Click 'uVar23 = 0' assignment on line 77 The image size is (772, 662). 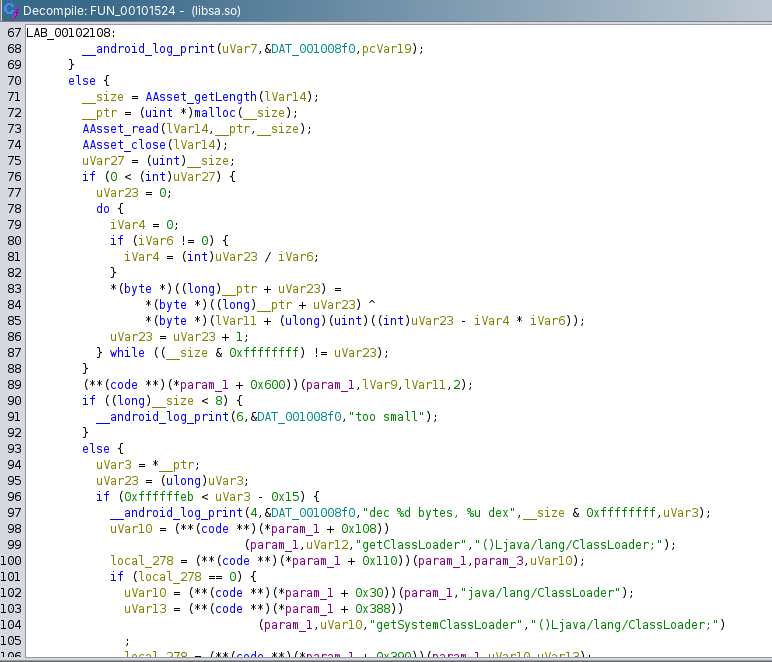(133, 193)
